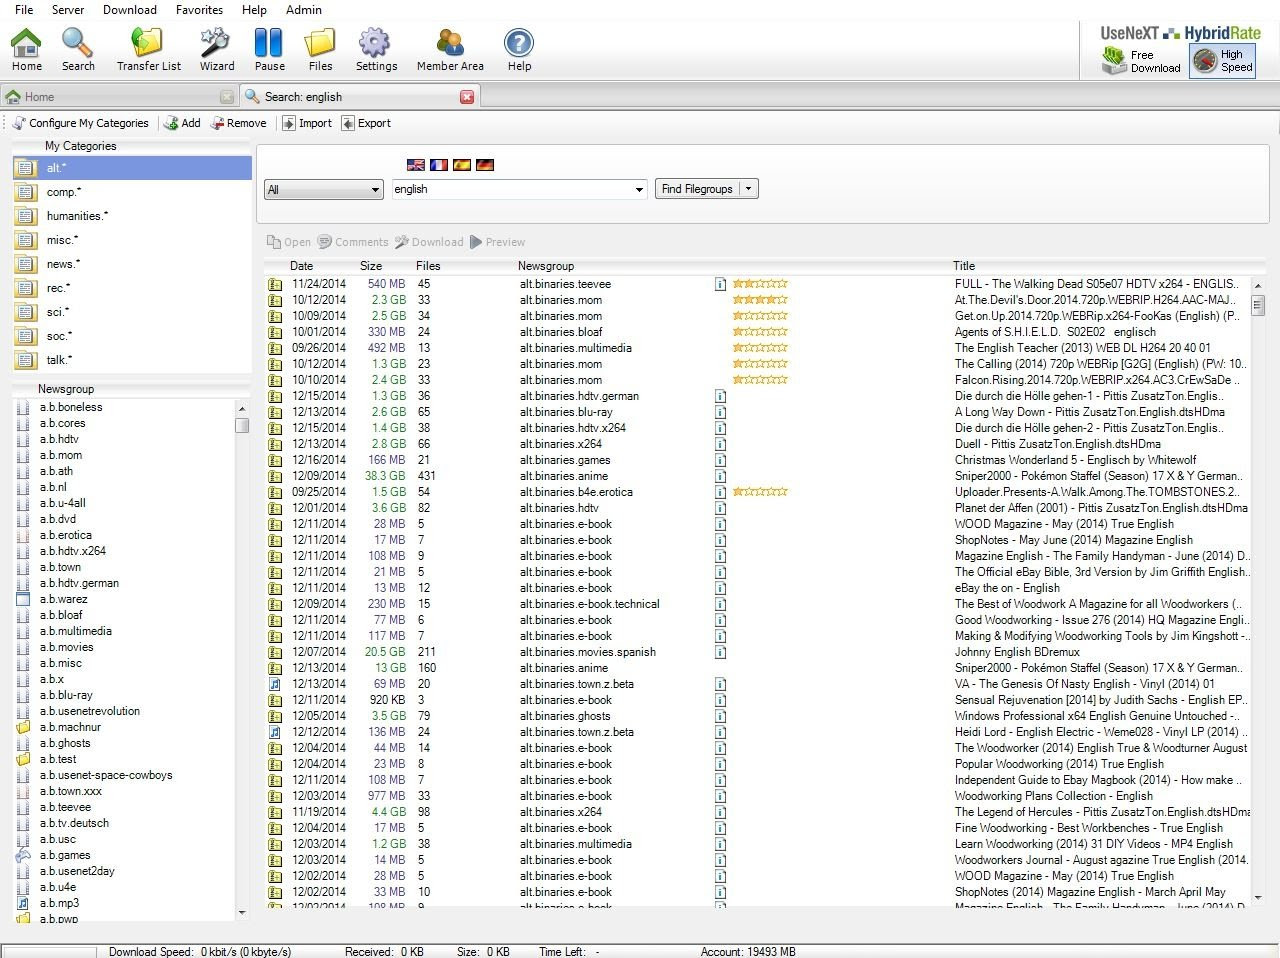Open the File menu
The image size is (1280, 958).
pos(24,10)
